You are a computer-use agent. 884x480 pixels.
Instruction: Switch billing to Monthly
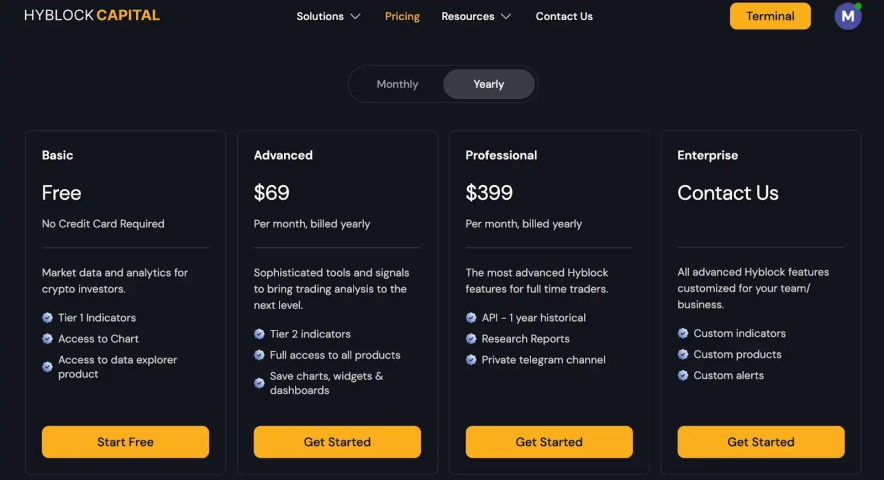point(397,84)
